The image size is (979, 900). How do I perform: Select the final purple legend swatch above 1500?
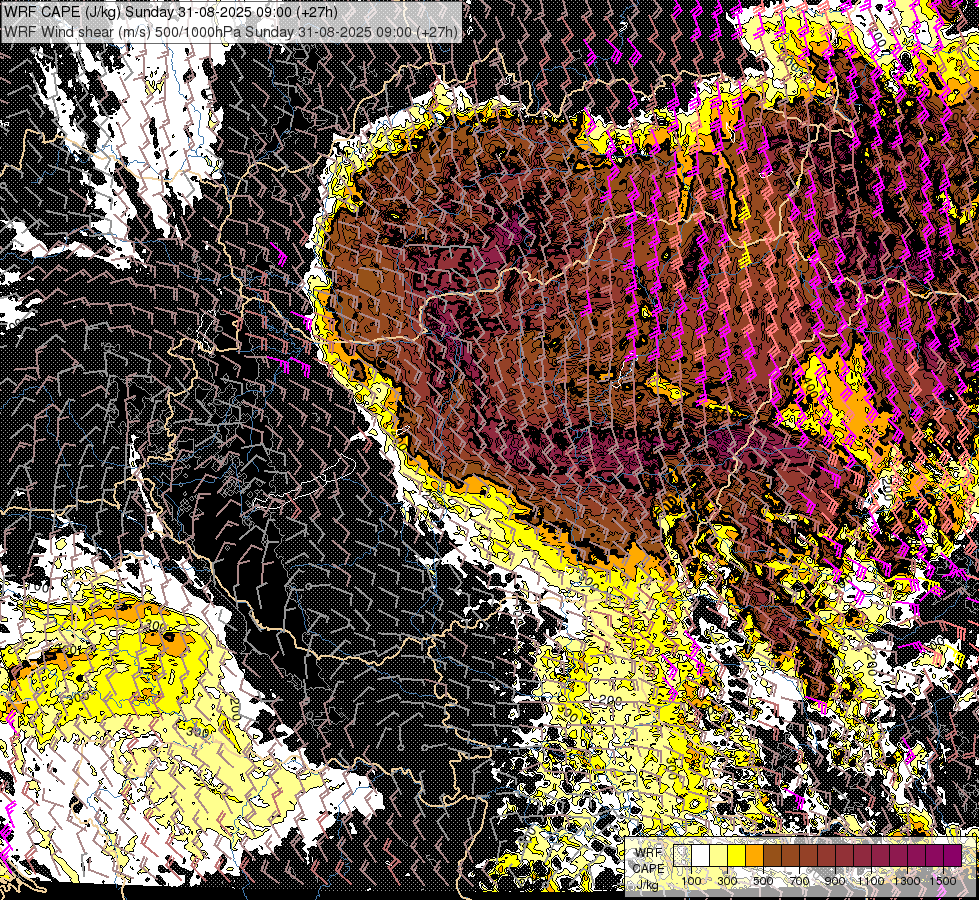click(953, 855)
